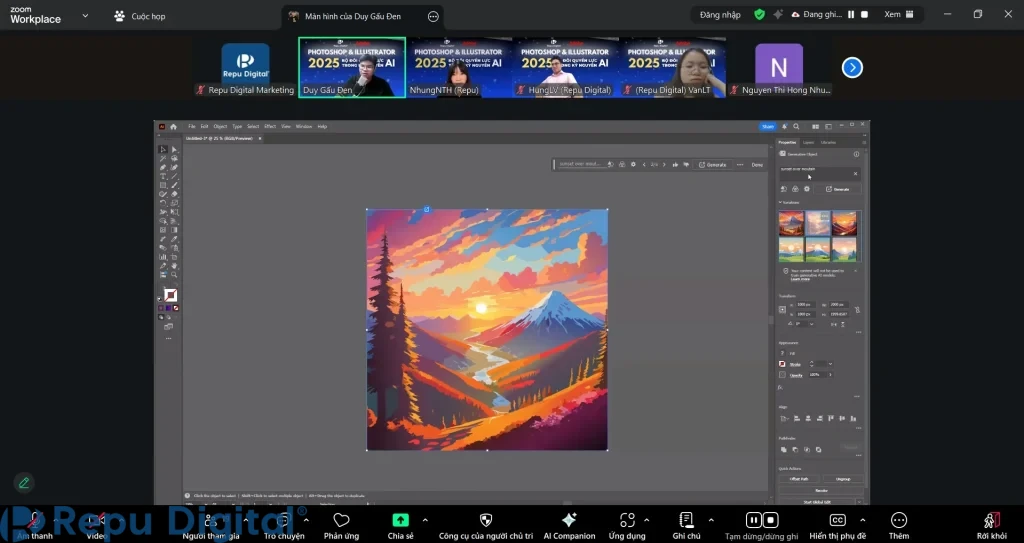1024x543 pixels.
Task: Click the Properties panel generation settings gear
Action: [806, 188]
